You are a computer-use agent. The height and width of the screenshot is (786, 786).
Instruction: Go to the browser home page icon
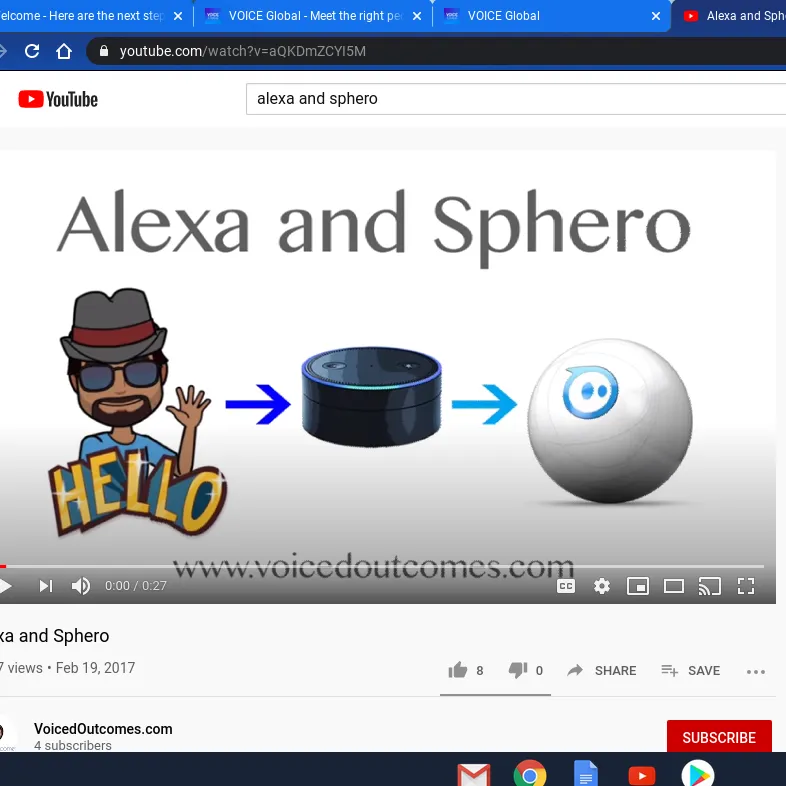coord(64,51)
